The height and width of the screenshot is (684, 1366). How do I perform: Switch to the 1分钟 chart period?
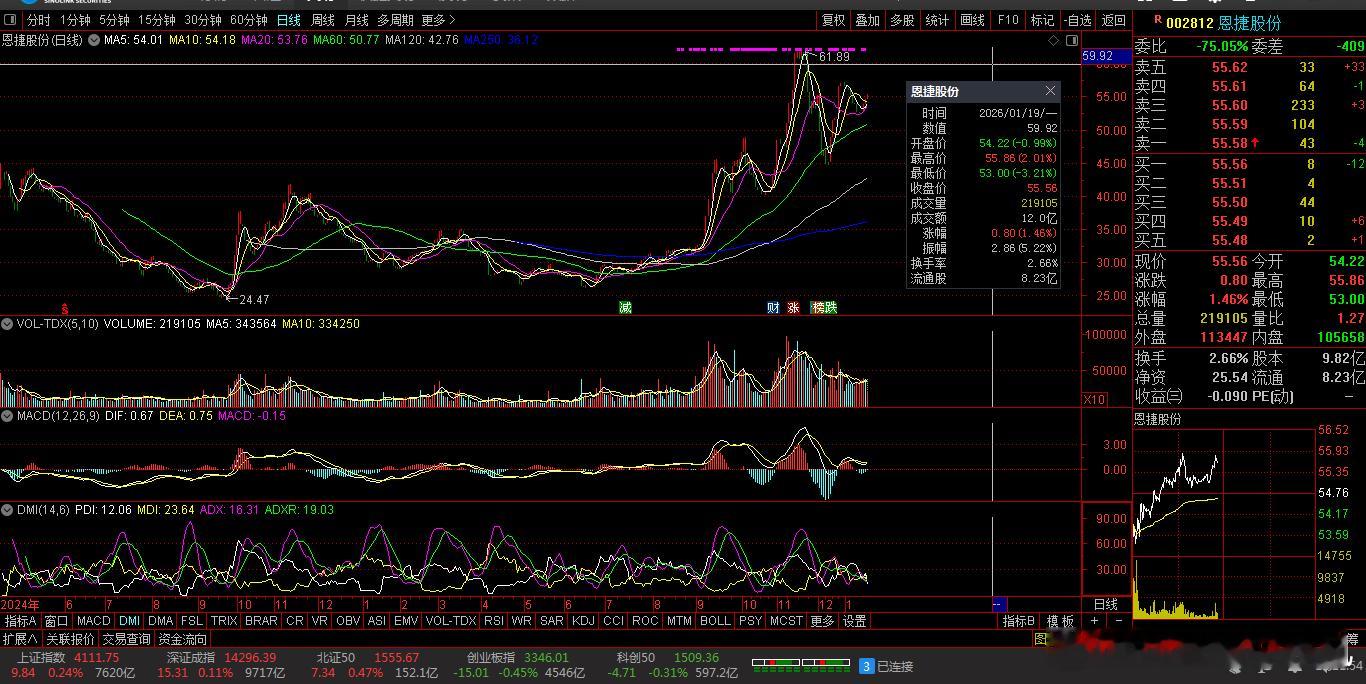(75, 20)
